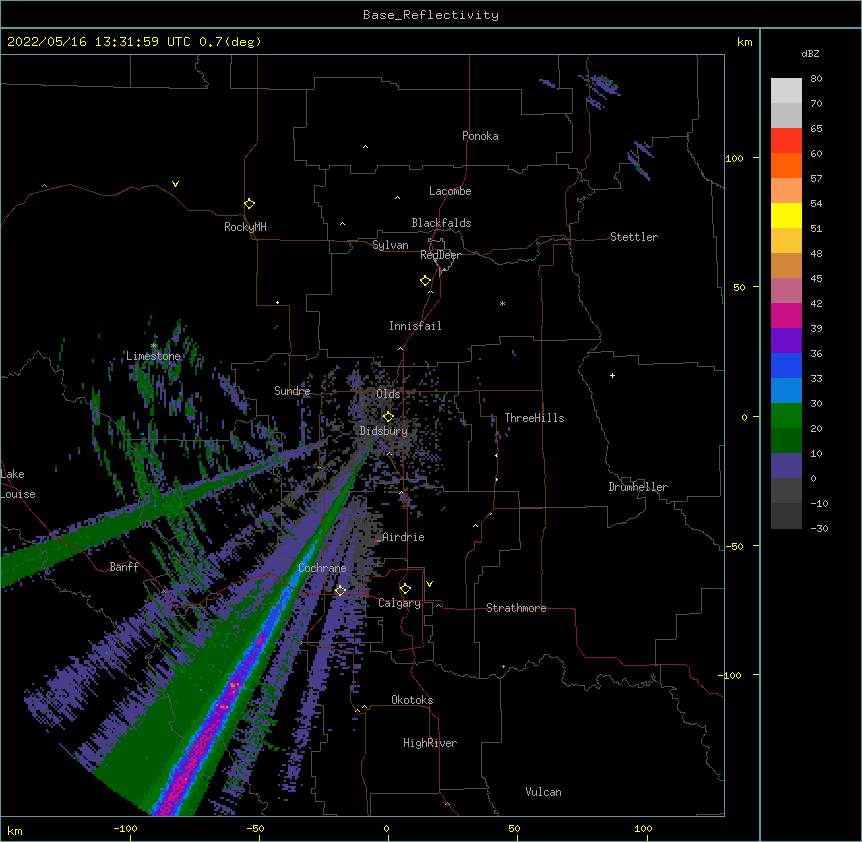Click the Didsbury town label
This screenshot has height=842, width=862.
[384, 431]
